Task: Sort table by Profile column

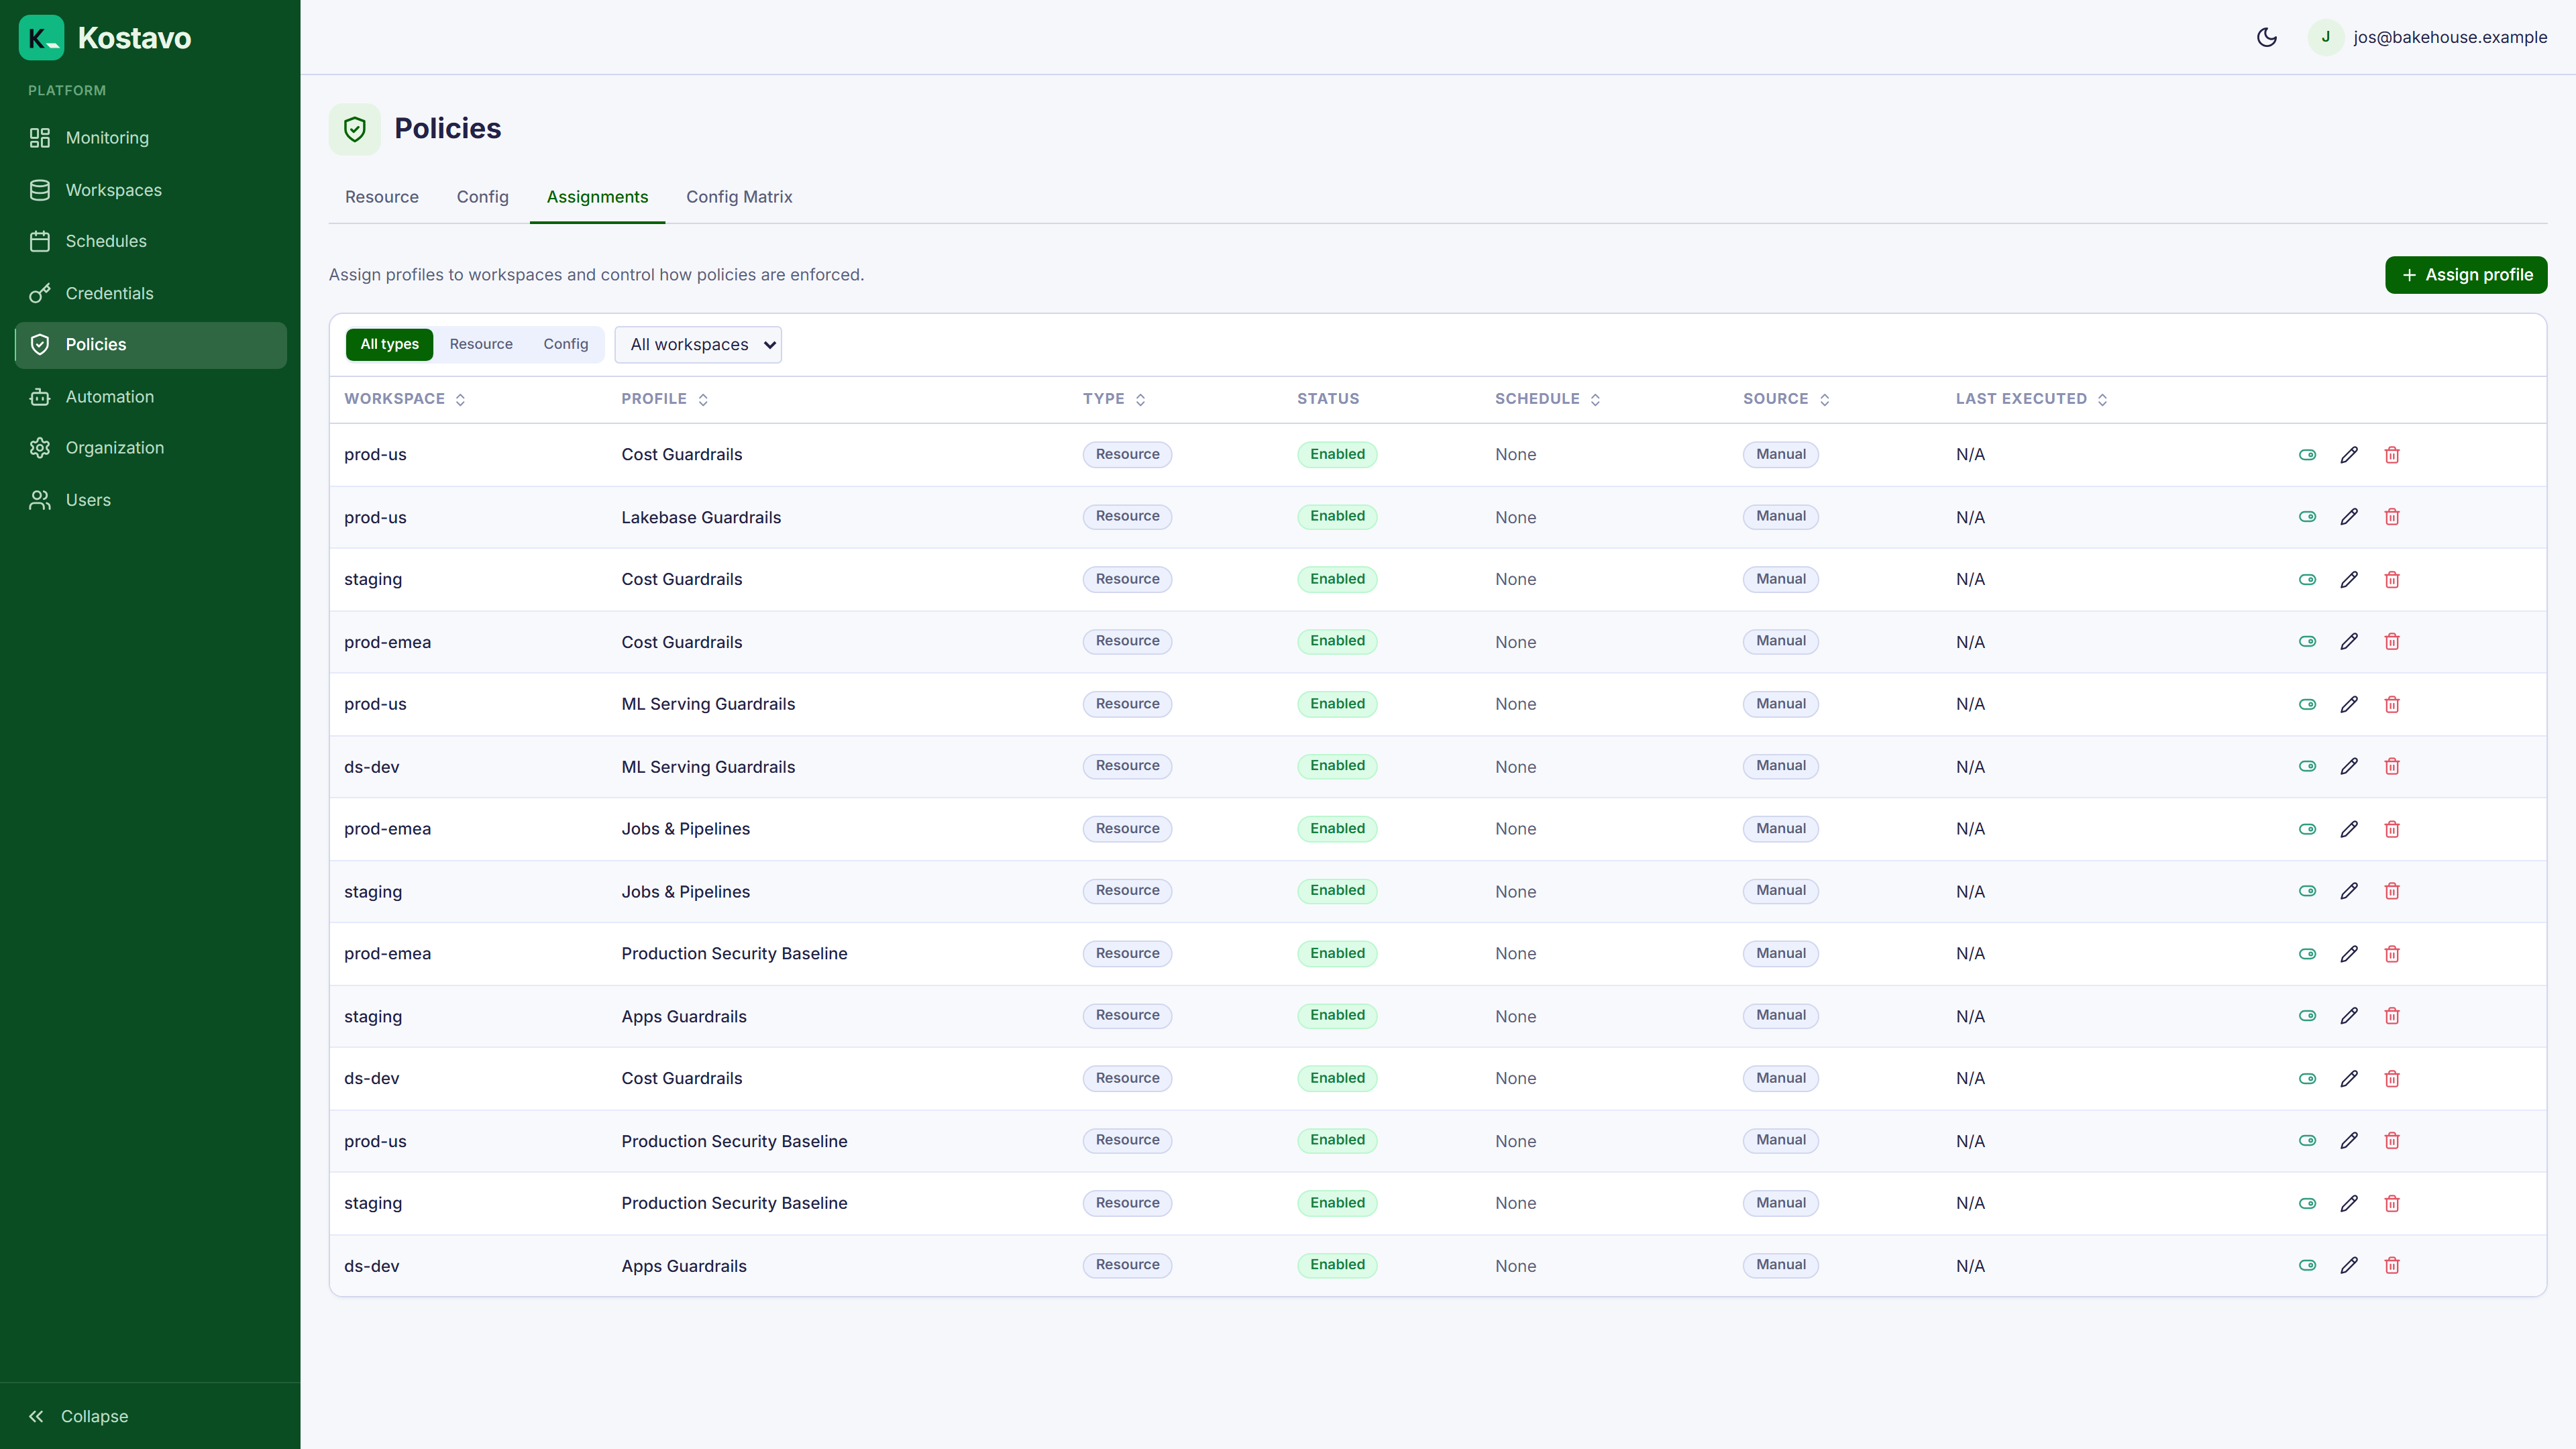Action: tap(665, 399)
